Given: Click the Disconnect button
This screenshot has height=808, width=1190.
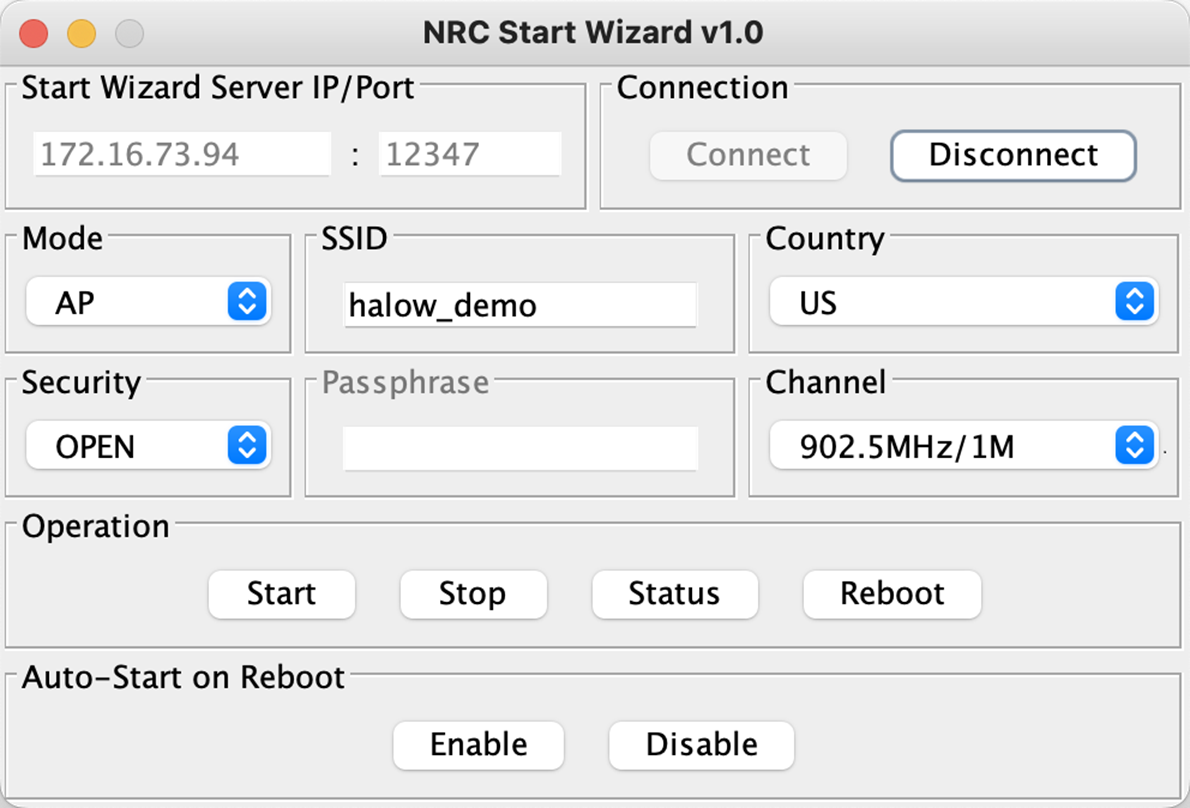Looking at the screenshot, I should click(x=1013, y=155).
